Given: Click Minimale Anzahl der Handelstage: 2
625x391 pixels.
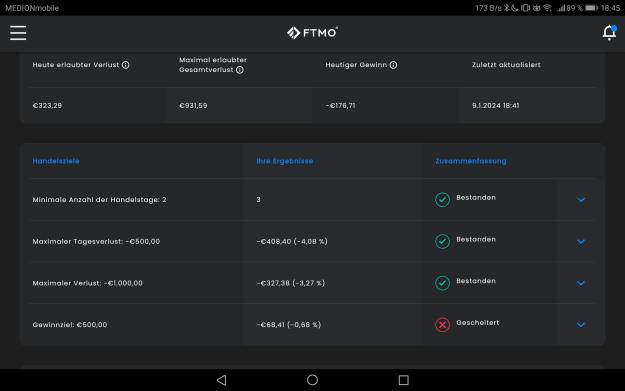Looking at the screenshot, I should 99,200.
